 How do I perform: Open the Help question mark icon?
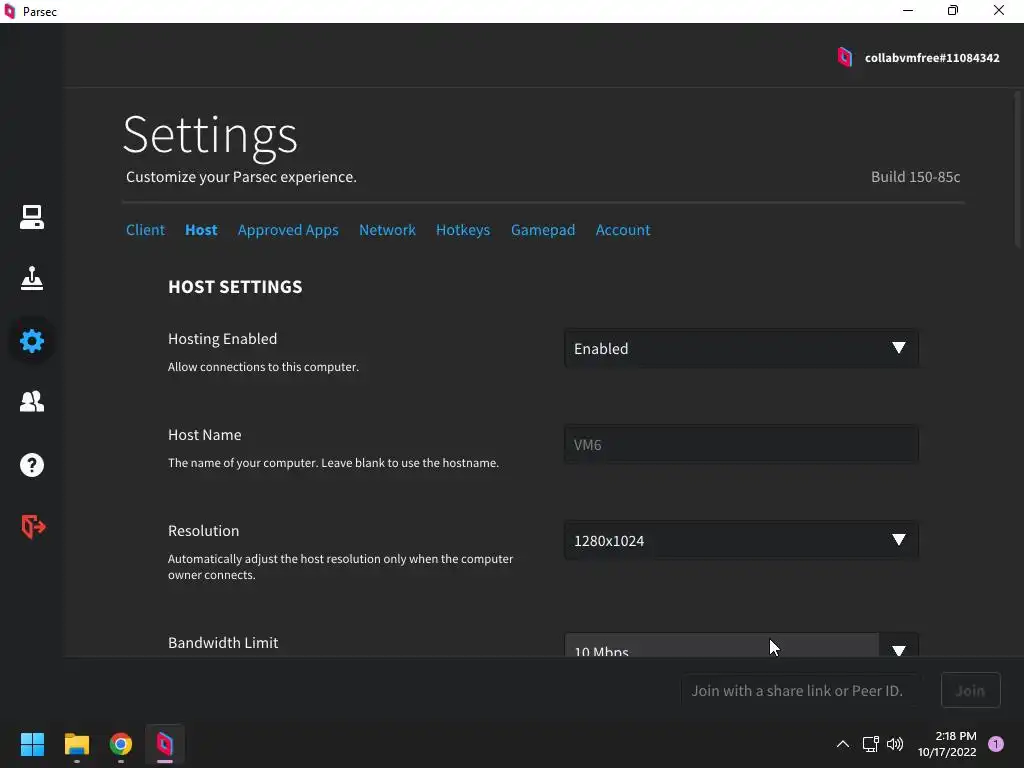click(x=32, y=465)
